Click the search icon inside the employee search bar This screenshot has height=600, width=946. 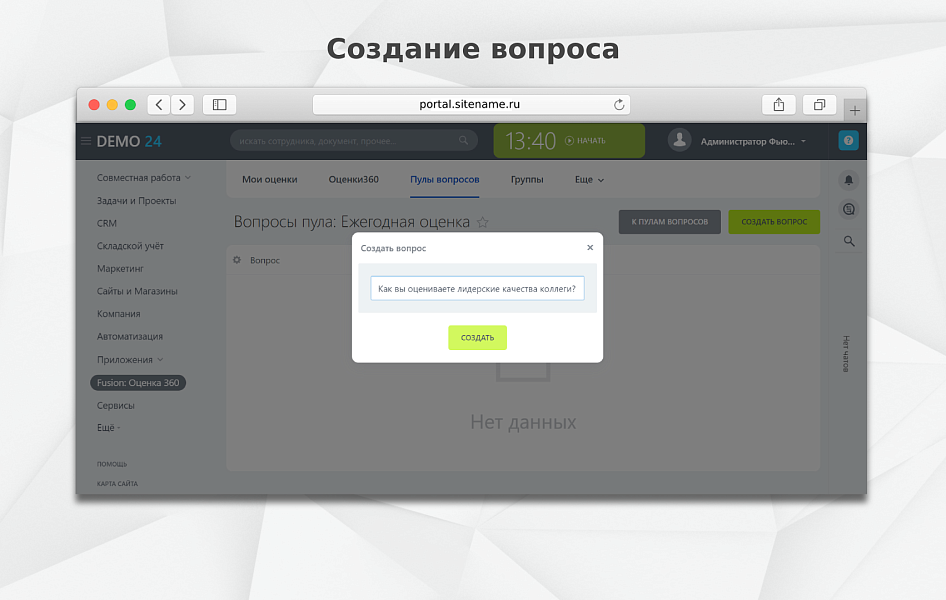[x=464, y=141]
